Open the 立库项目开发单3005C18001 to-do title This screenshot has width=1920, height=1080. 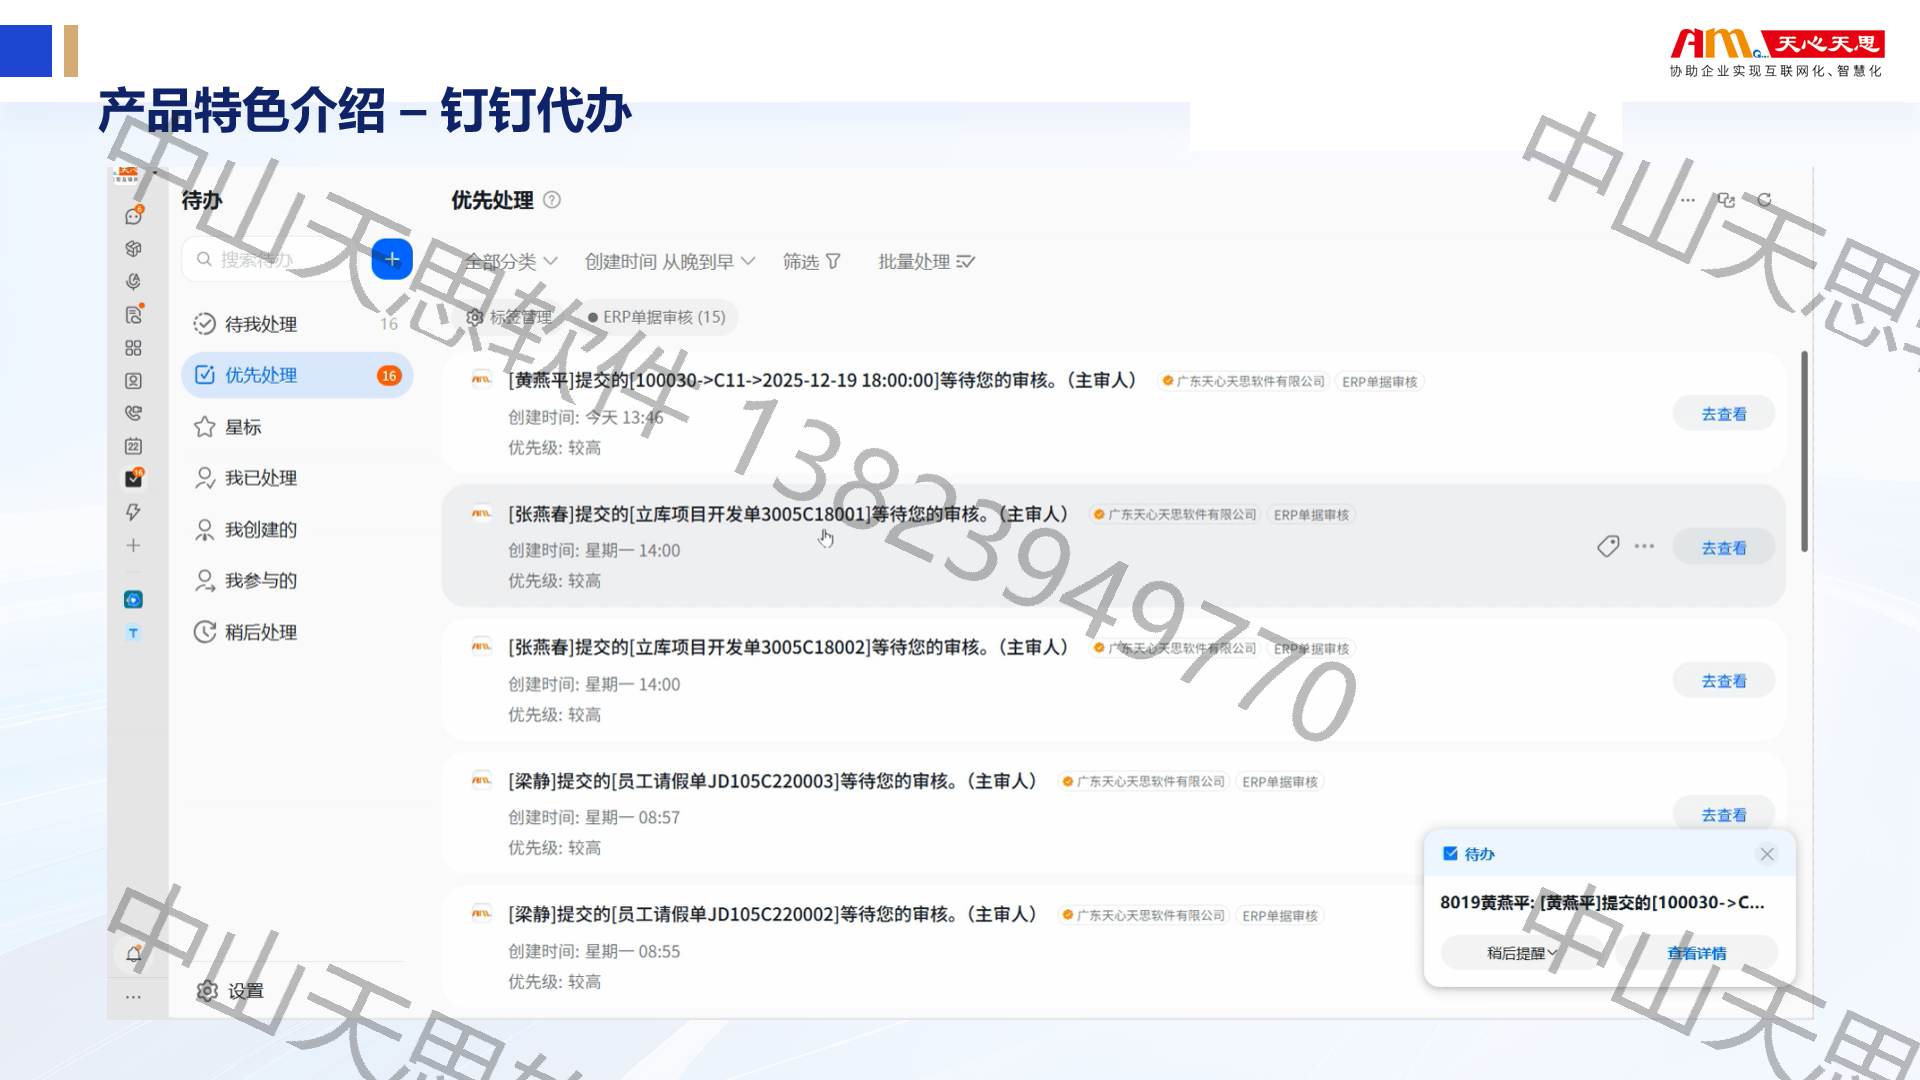click(788, 514)
